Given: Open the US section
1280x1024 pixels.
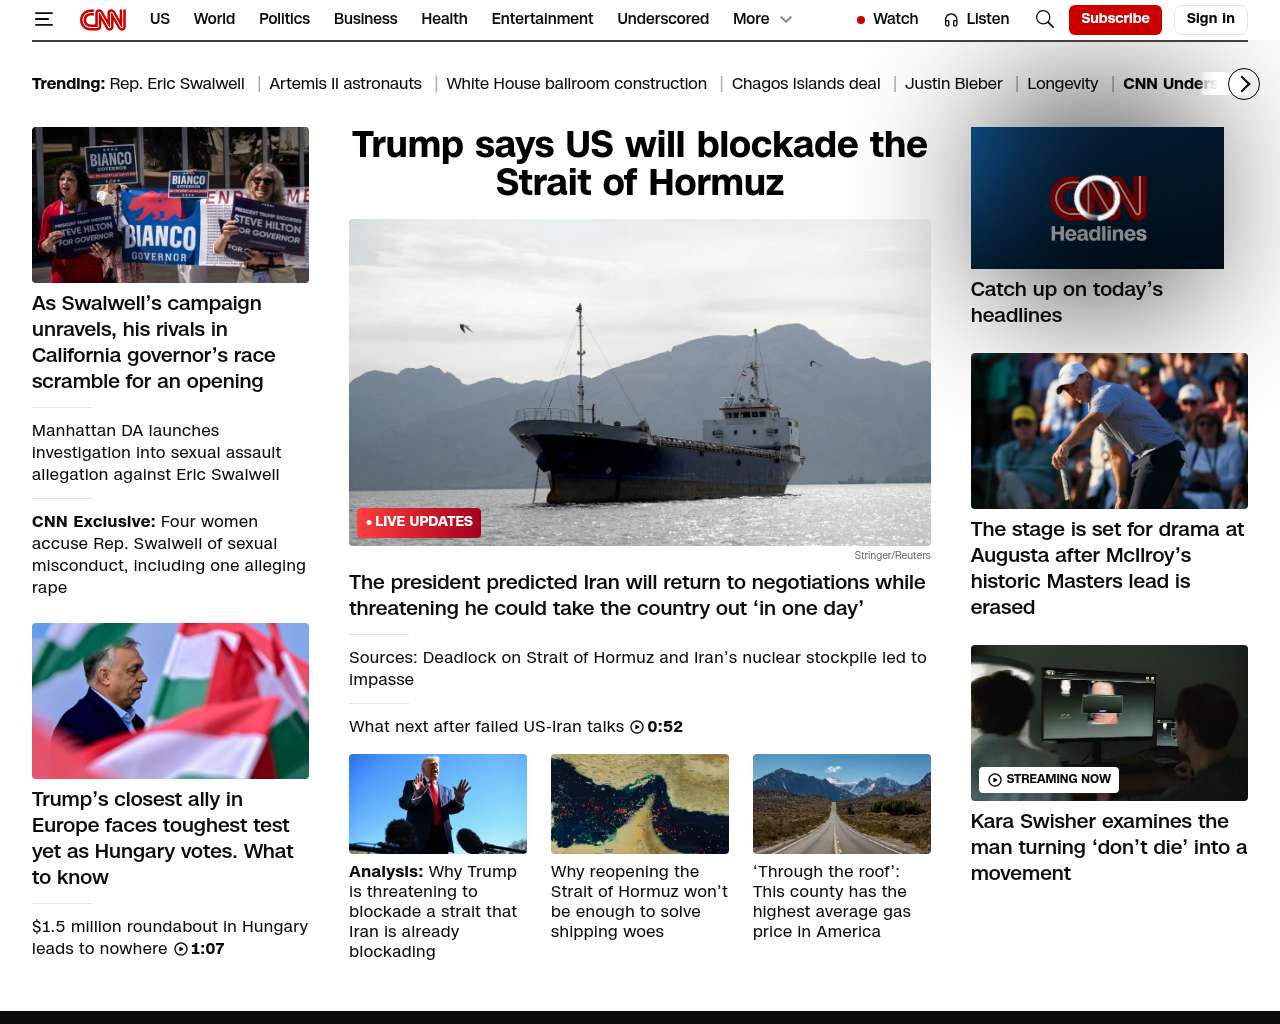Looking at the screenshot, I should [x=160, y=19].
